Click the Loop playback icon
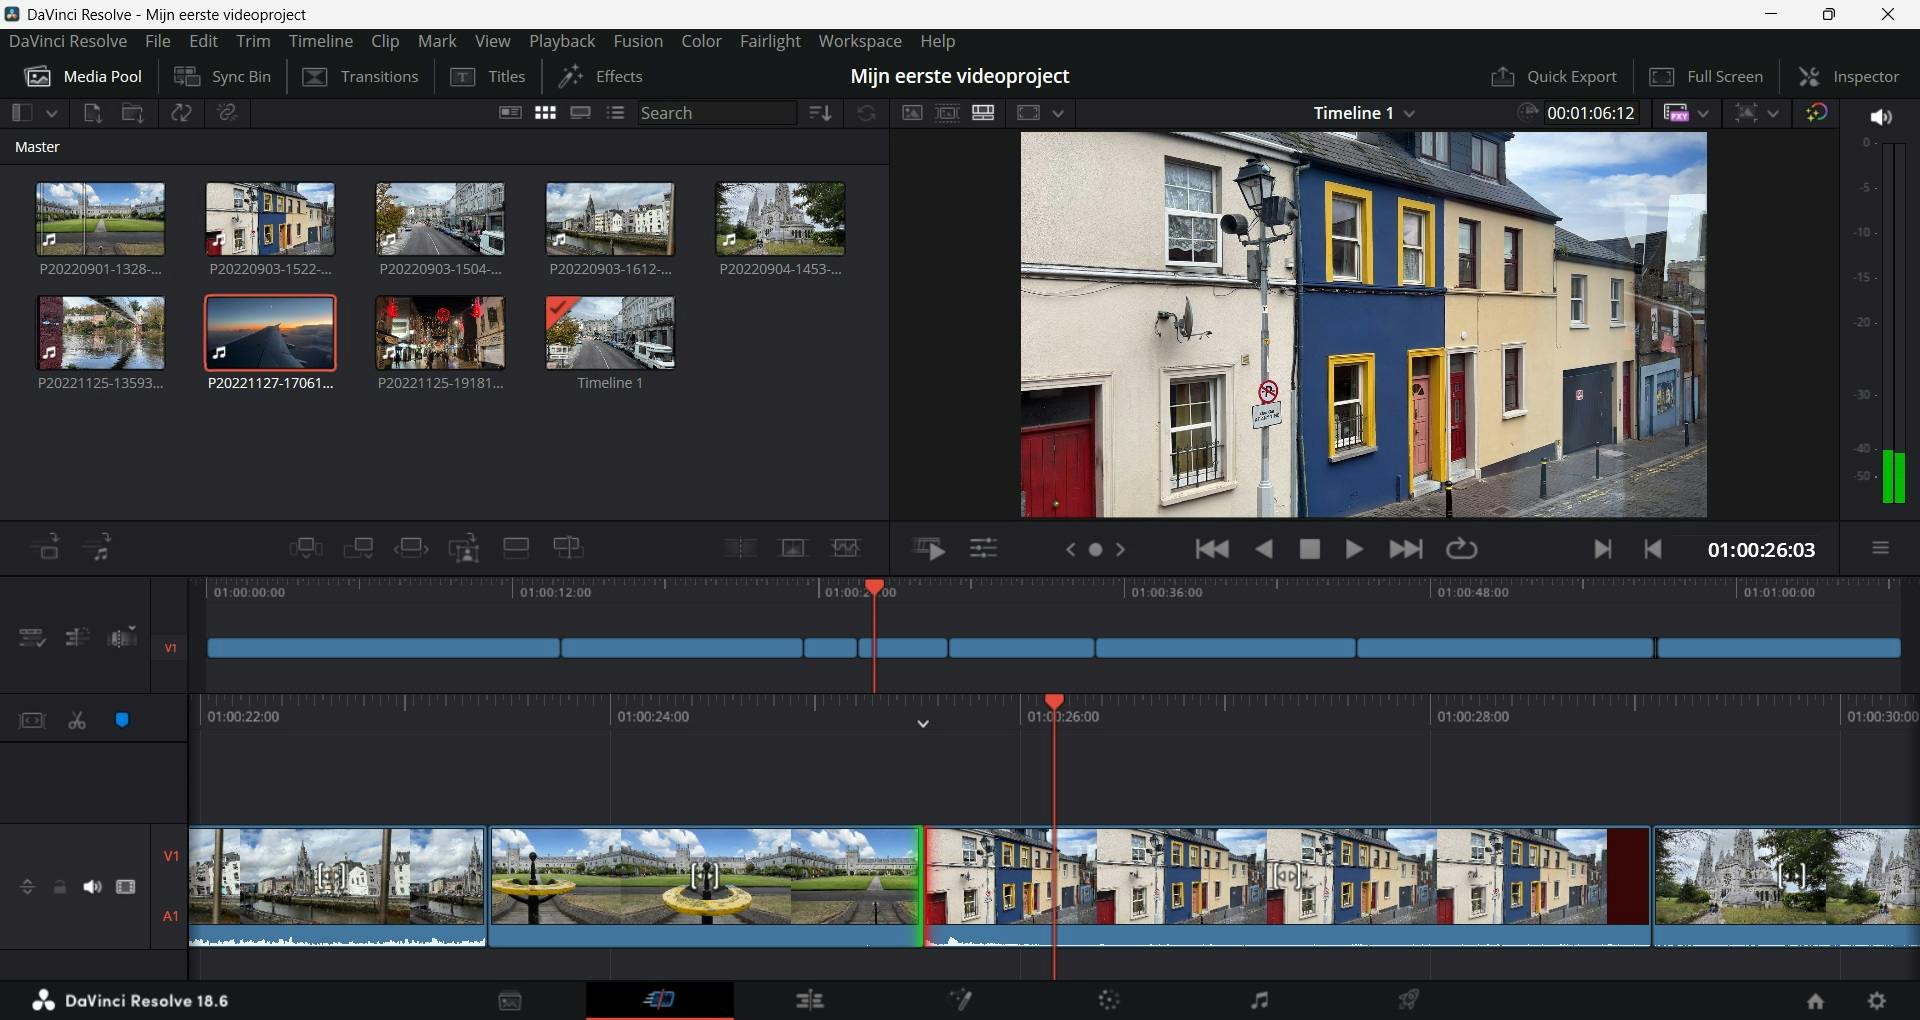 tap(1461, 549)
